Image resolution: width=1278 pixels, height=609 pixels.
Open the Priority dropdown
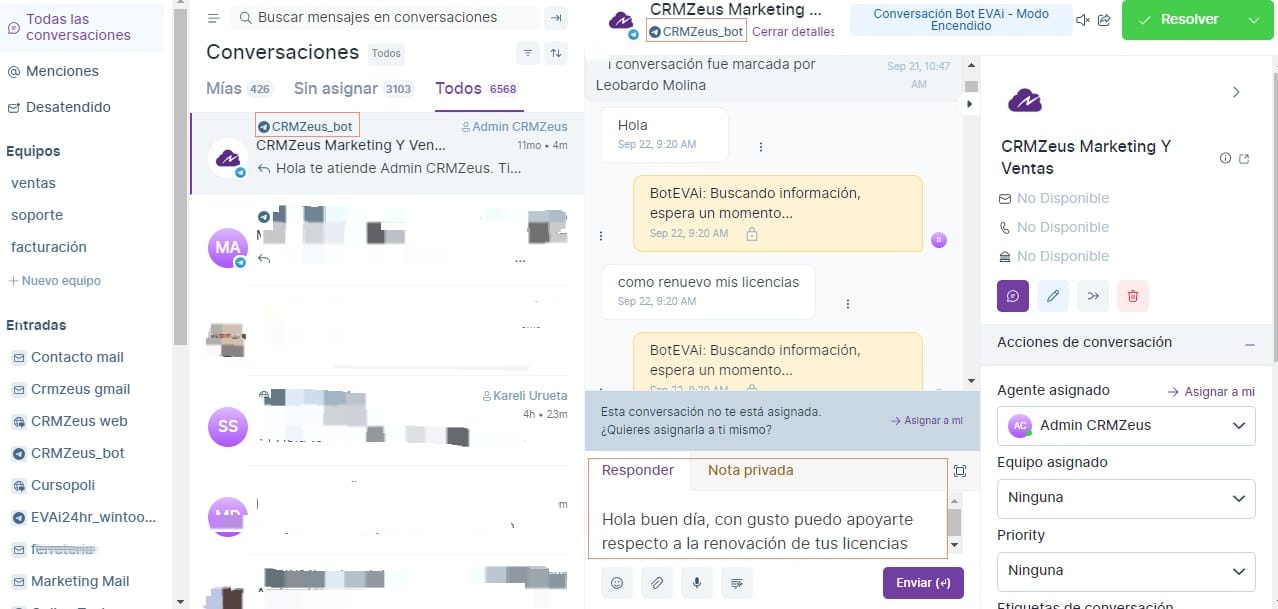[x=1125, y=570]
